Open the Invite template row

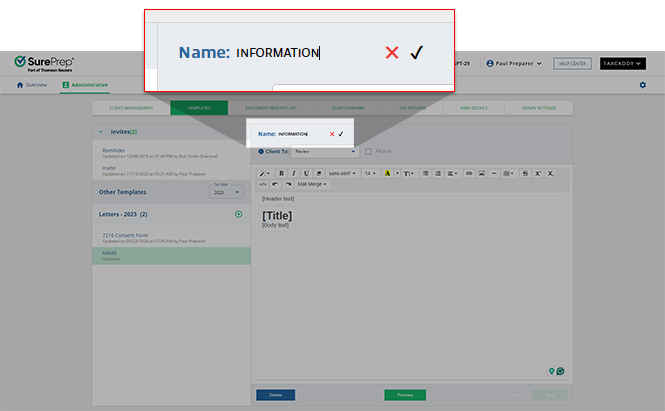(x=171, y=171)
